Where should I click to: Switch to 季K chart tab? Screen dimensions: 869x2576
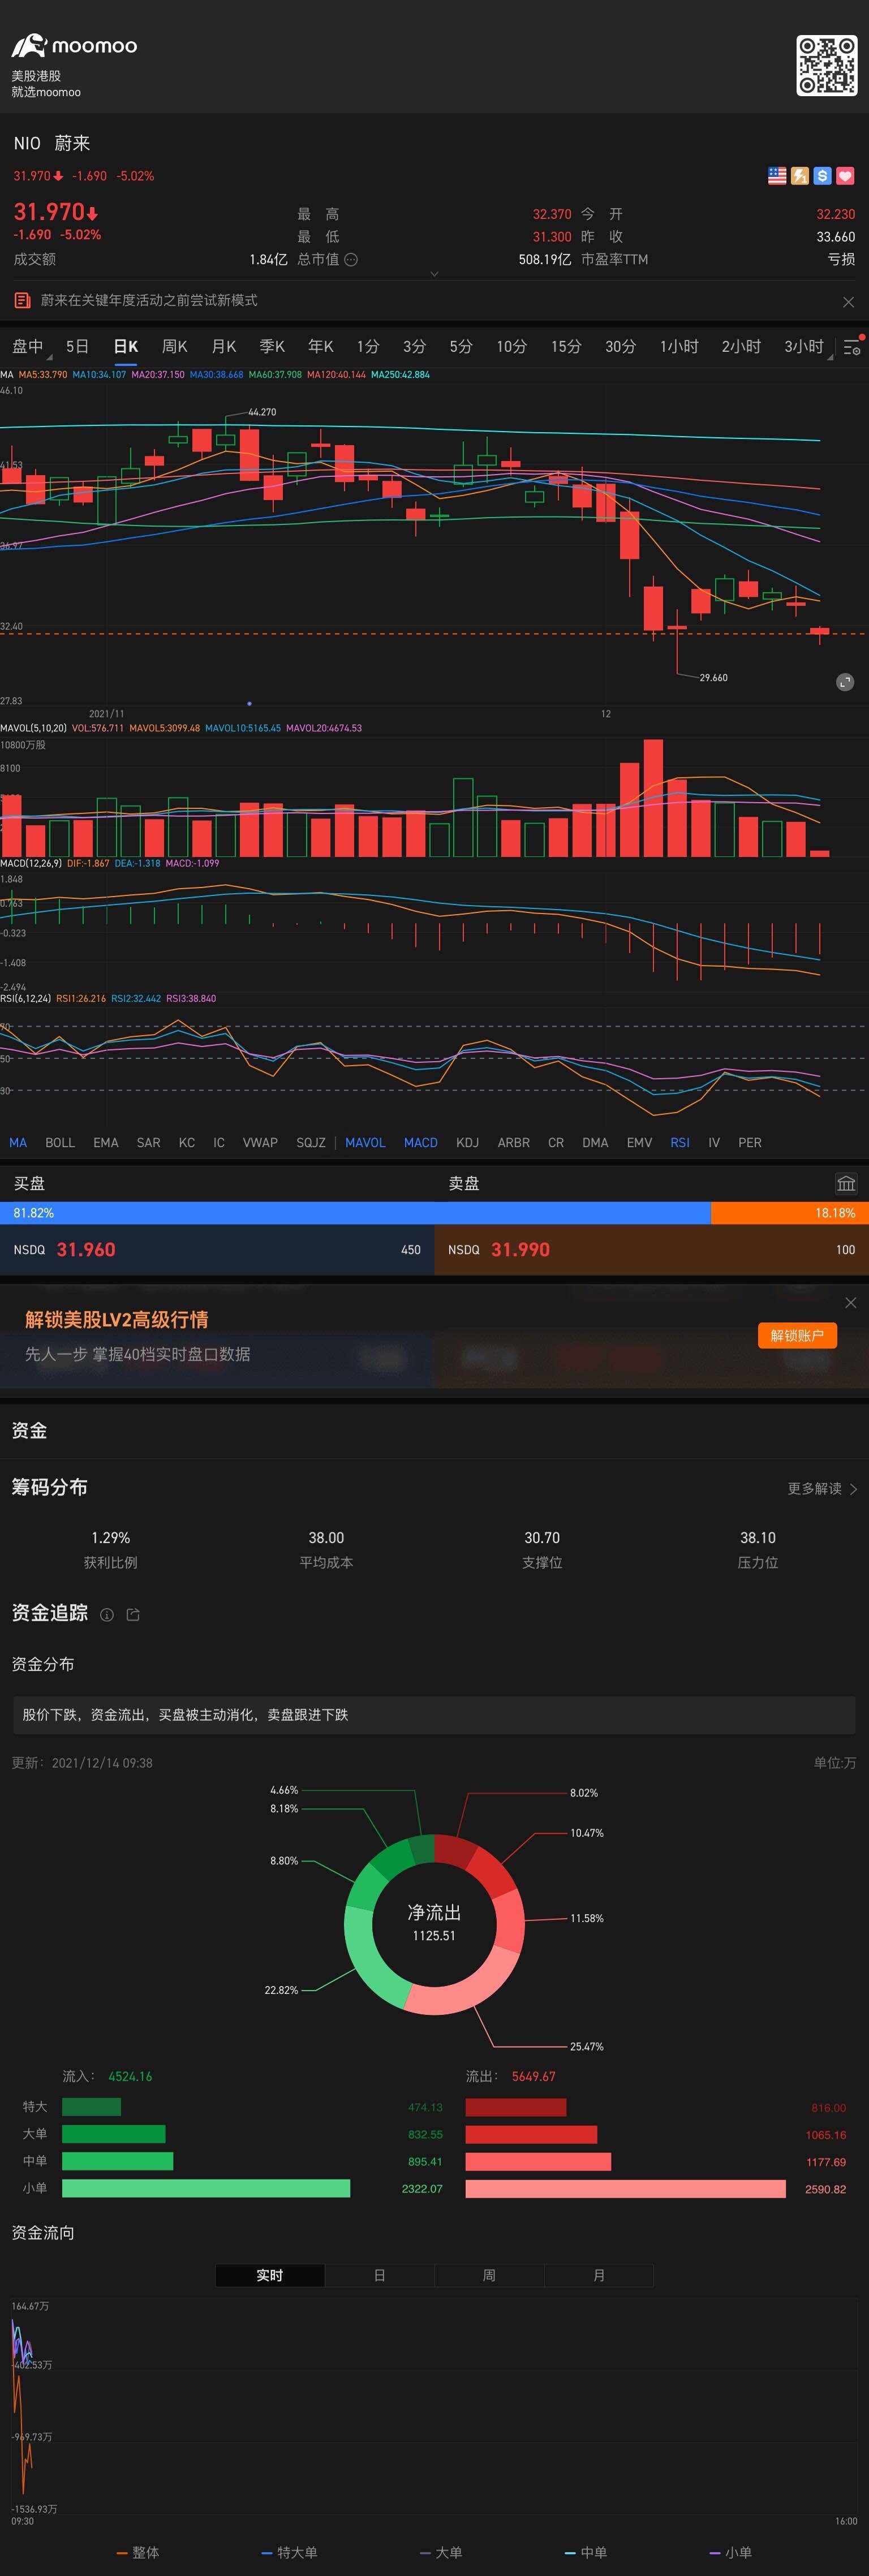(272, 346)
